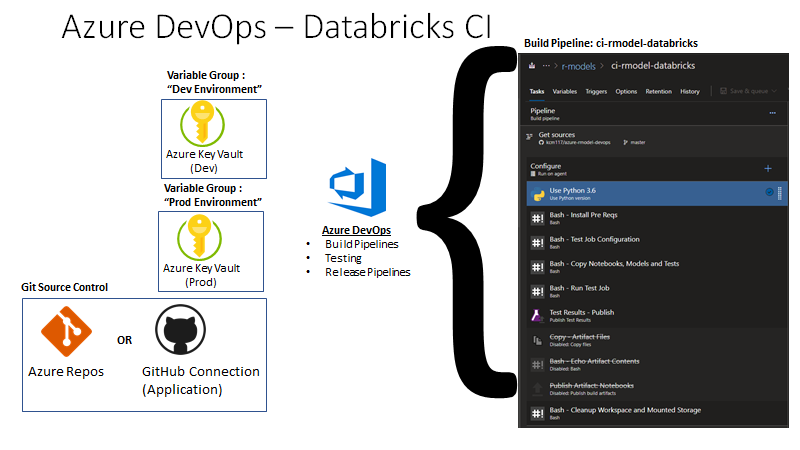Image resolution: width=800 pixels, height=450 pixels.
Task: Switch to the Variables tab
Action: pyautogui.click(x=565, y=91)
